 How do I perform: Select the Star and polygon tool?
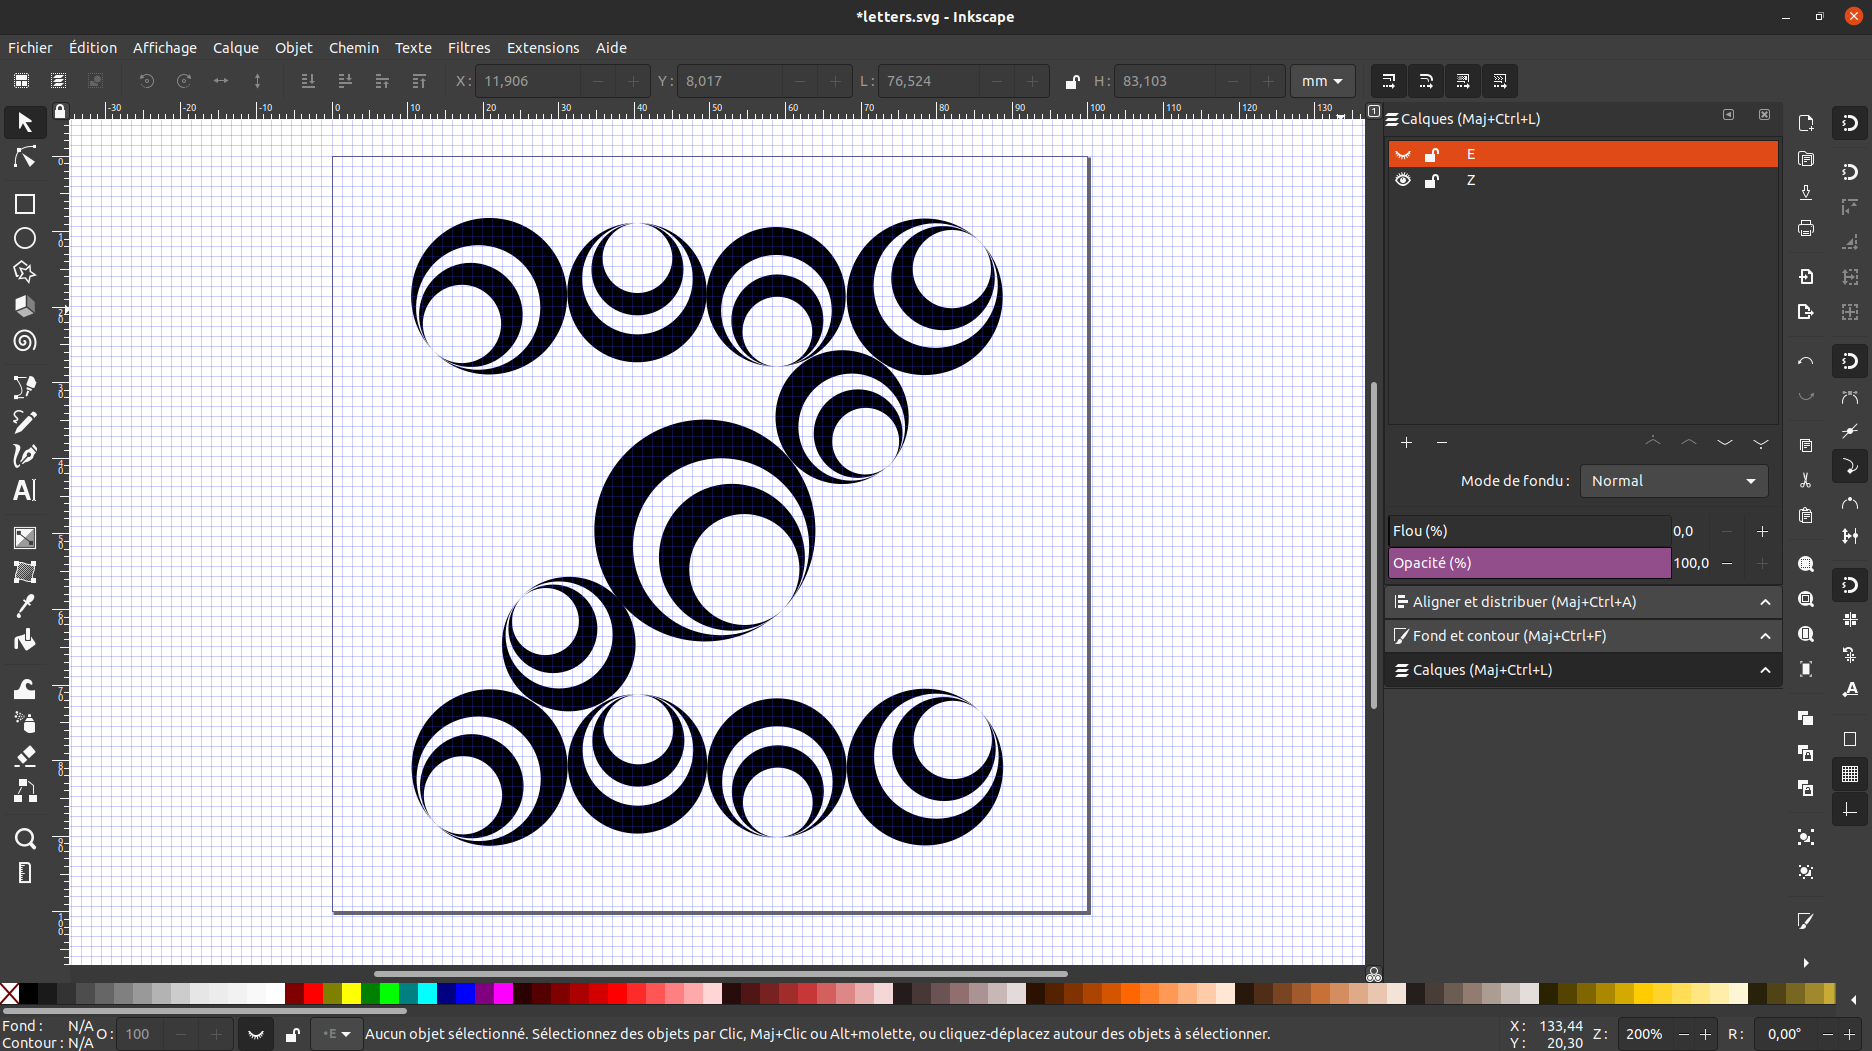click(25, 272)
